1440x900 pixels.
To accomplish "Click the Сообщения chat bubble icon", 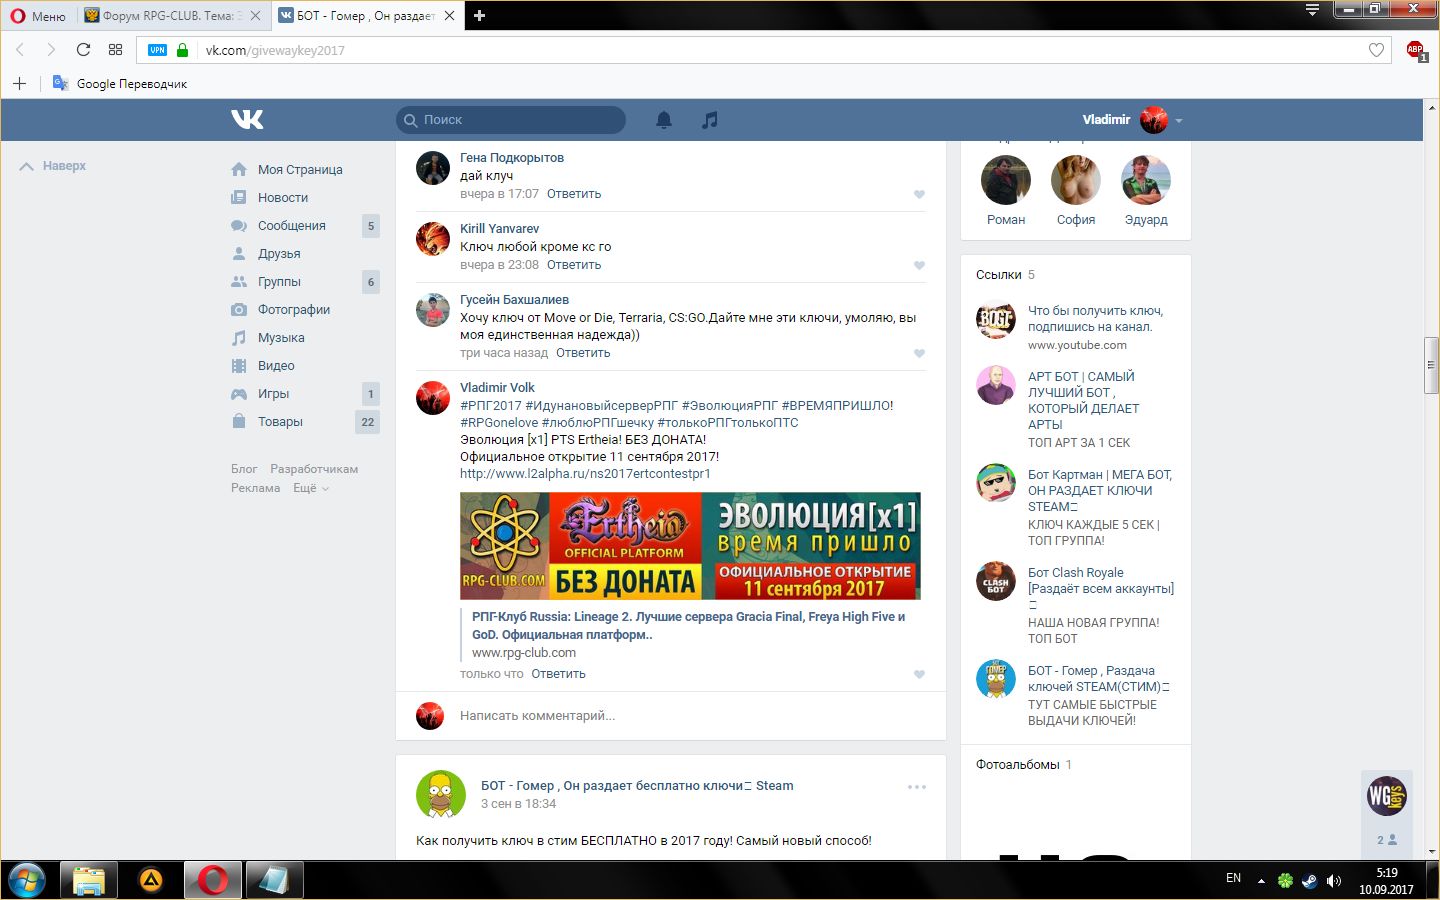I will (x=239, y=226).
